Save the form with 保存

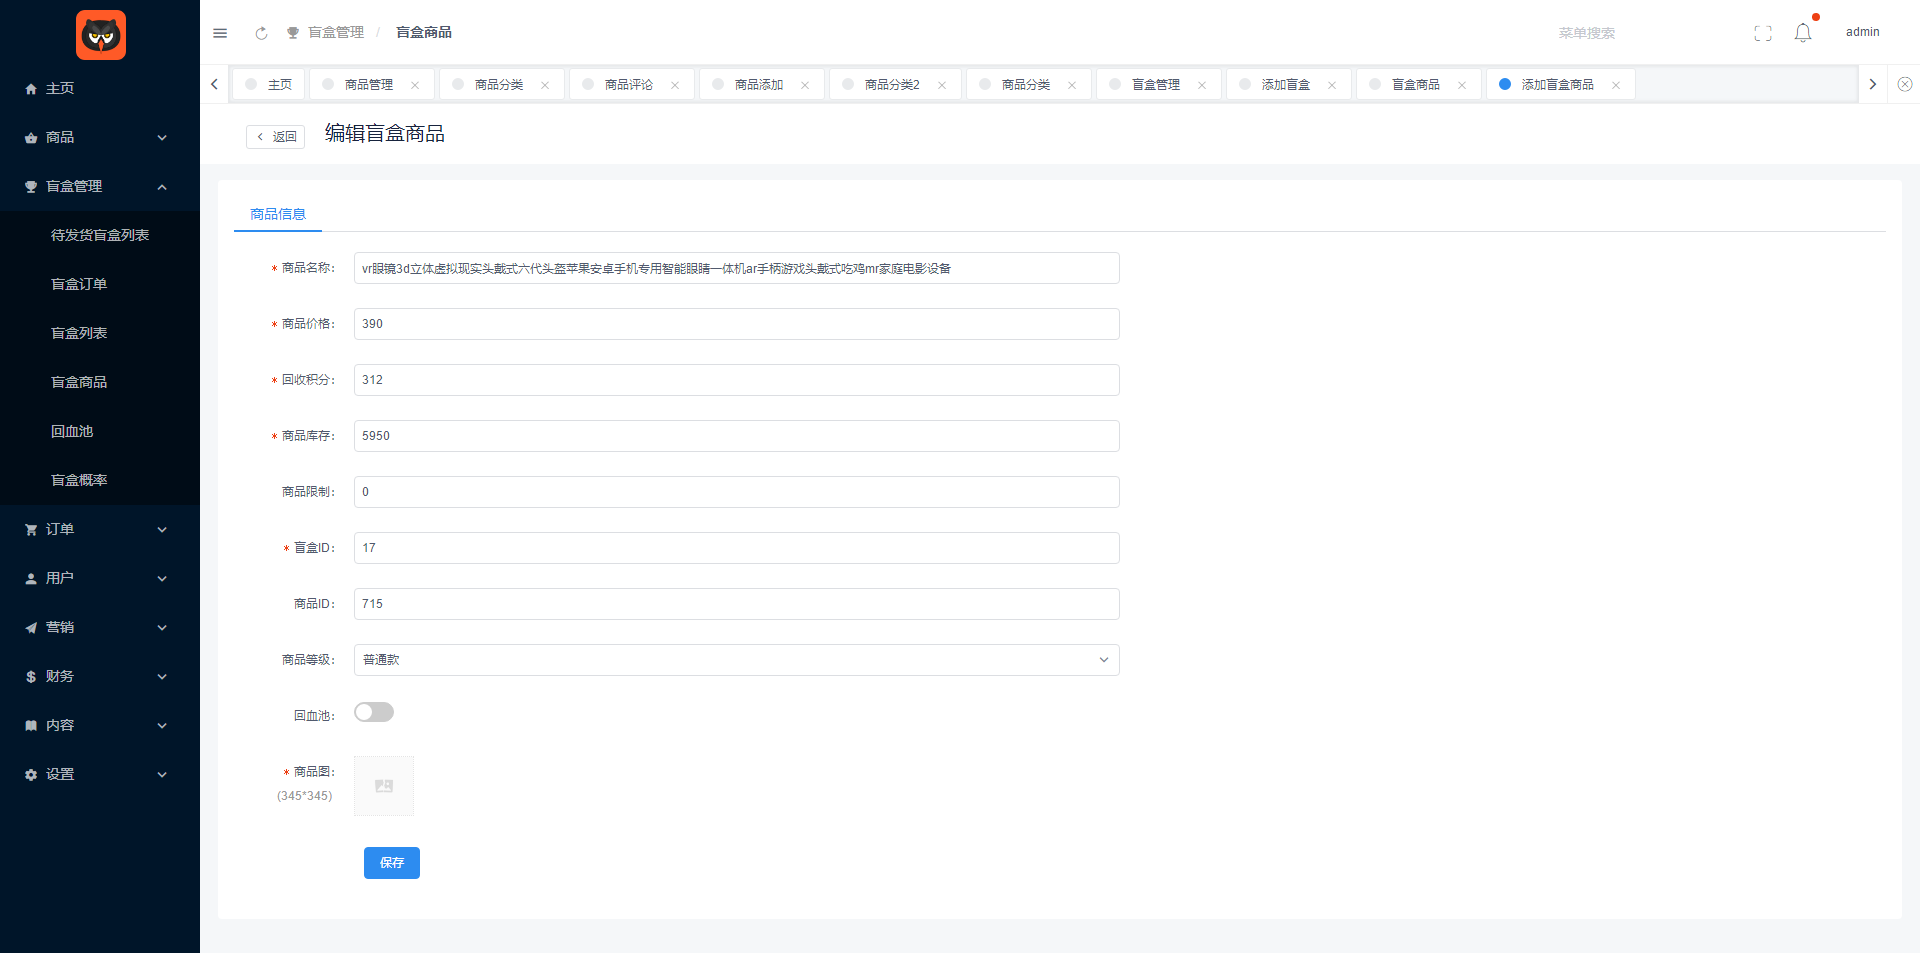(392, 863)
